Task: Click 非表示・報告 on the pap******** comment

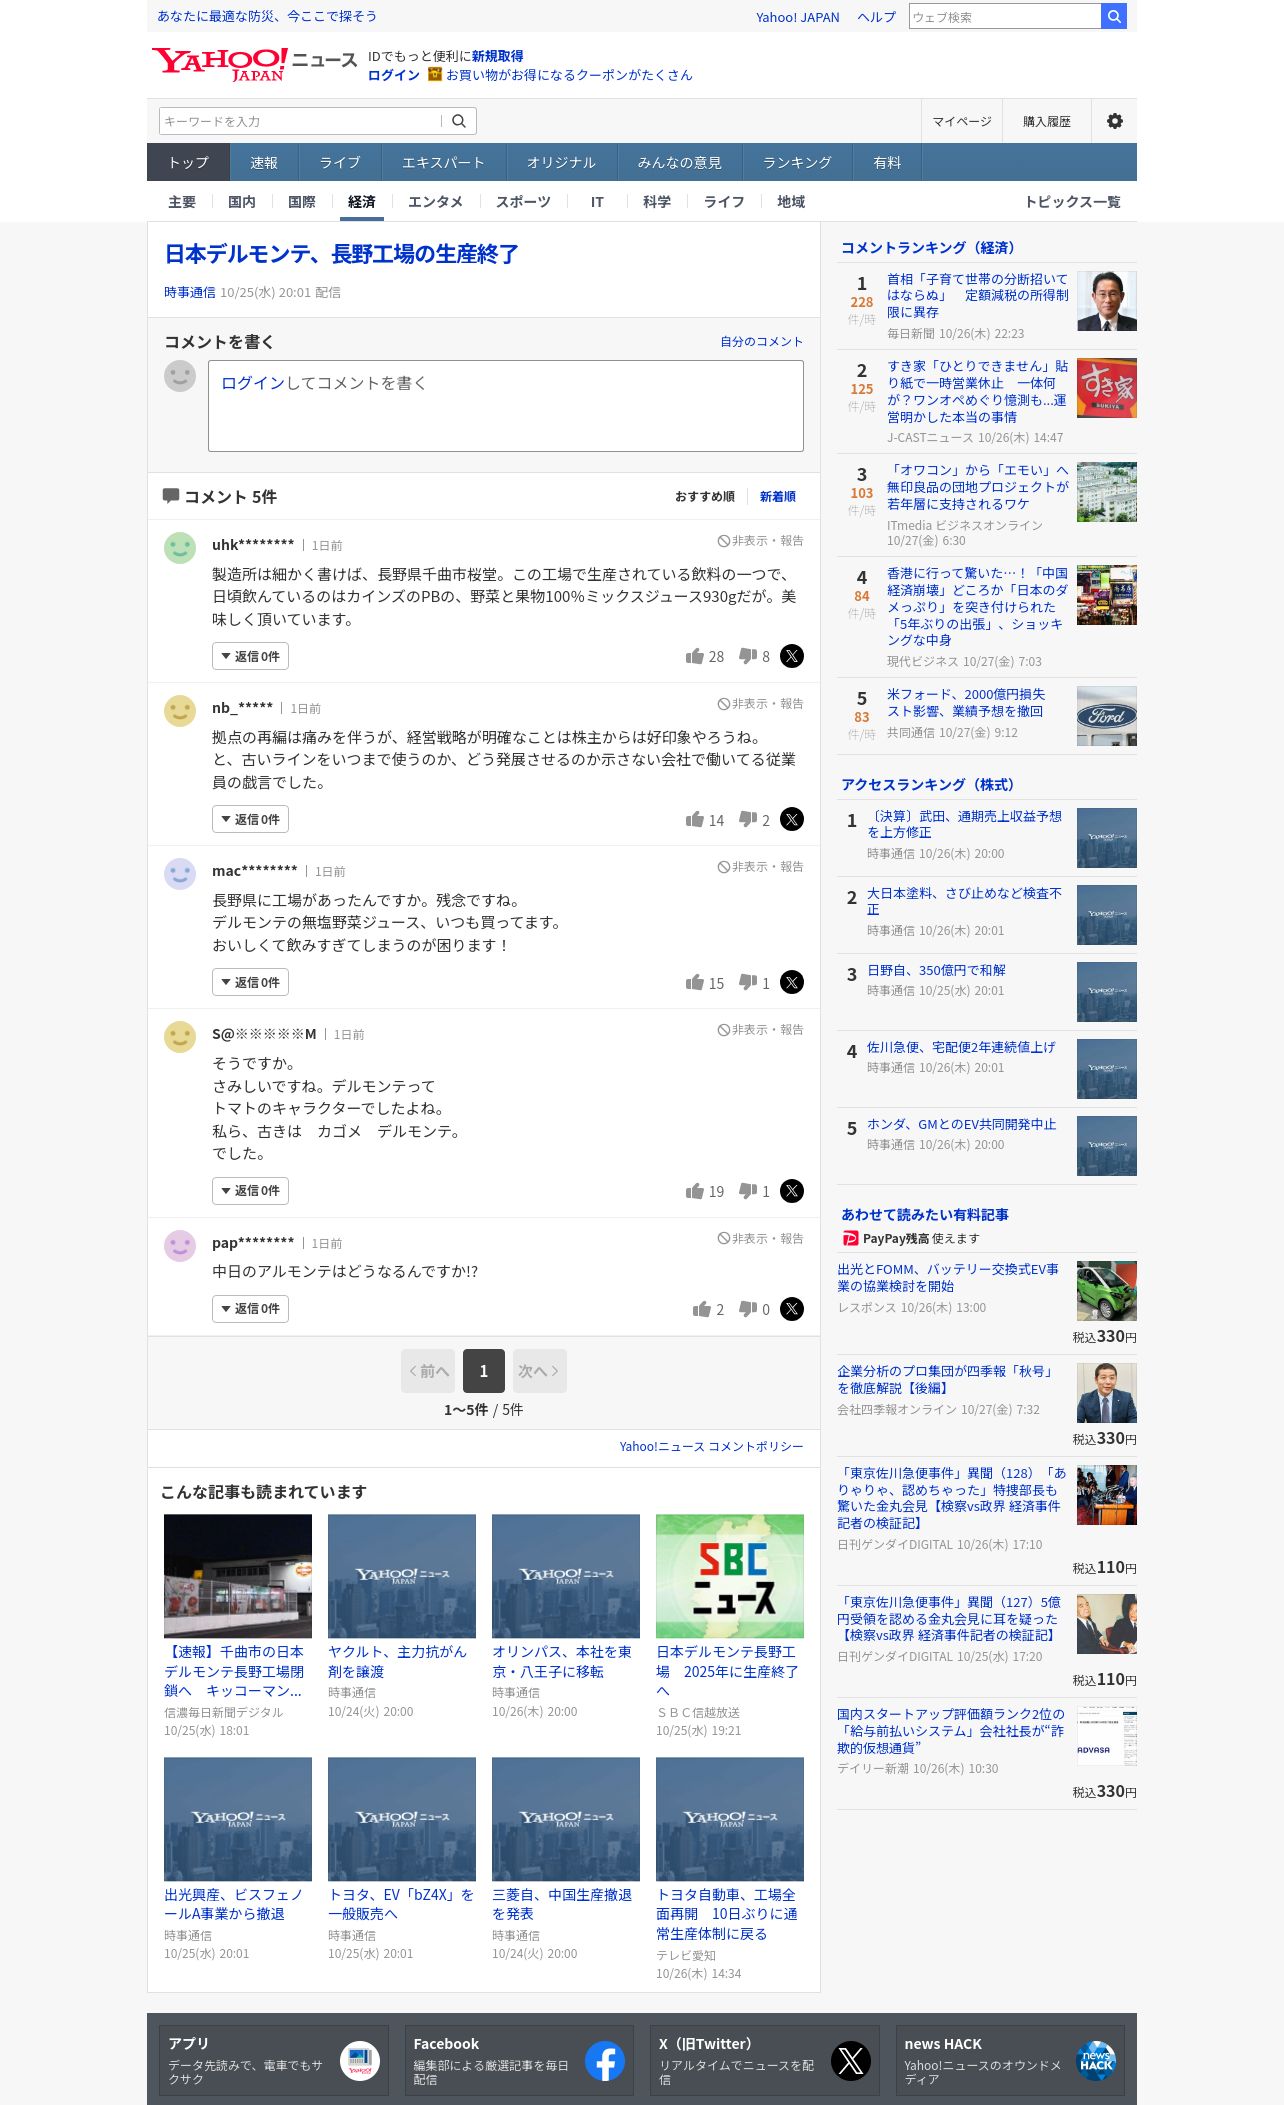Action: pyautogui.click(x=760, y=1239)
